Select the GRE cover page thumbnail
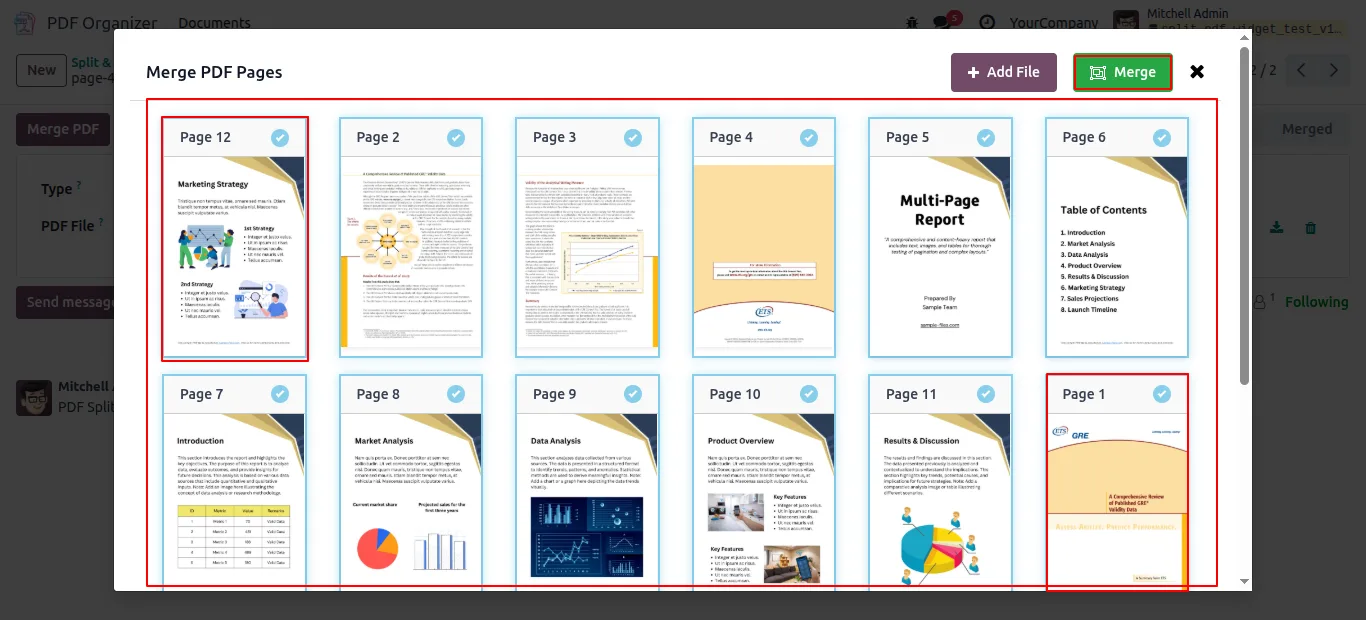 [1117, 500]
